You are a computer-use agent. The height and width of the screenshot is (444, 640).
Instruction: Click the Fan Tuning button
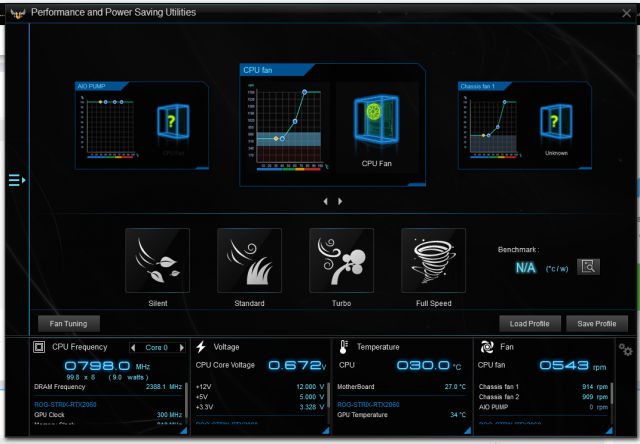[x=68, y=323]
